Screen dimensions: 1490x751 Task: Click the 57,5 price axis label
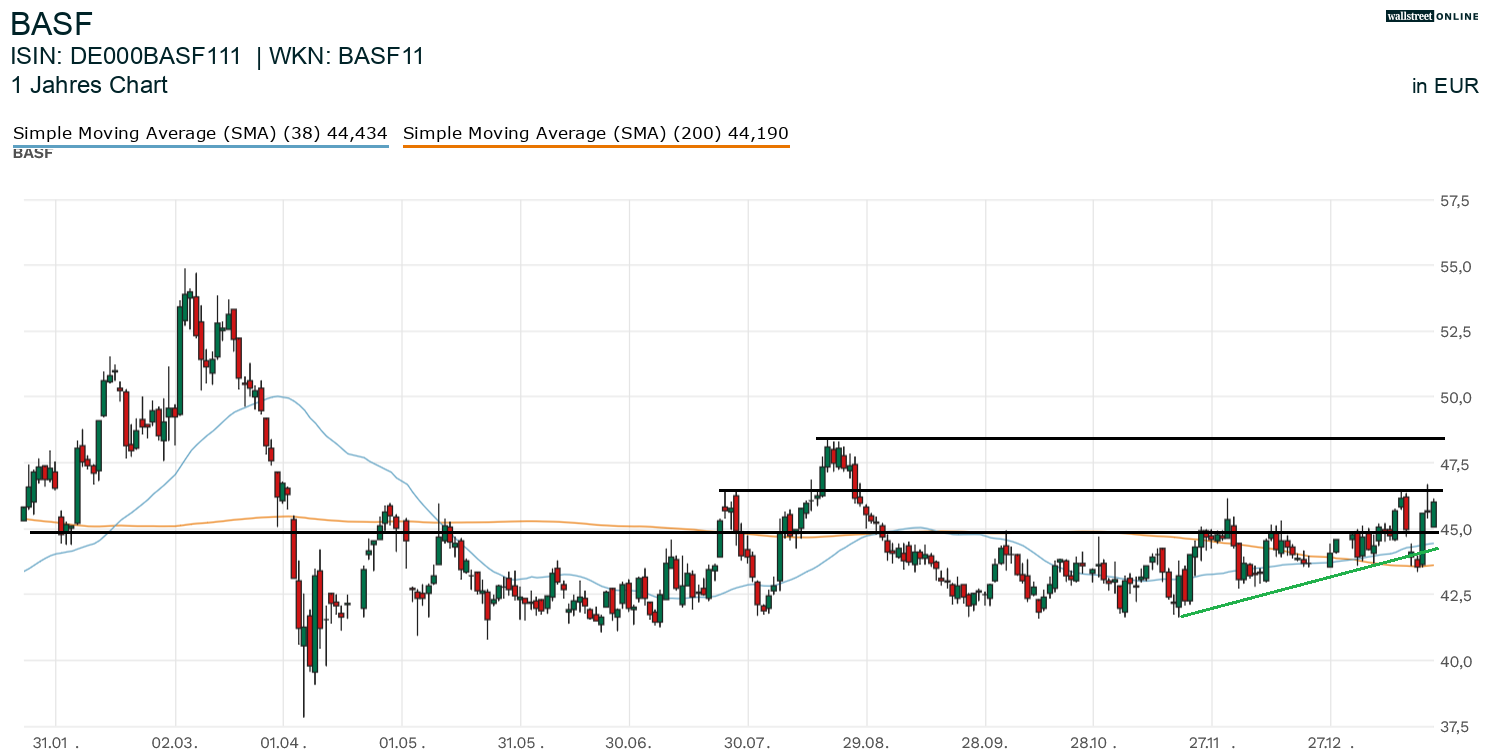tap(1455, 201)
